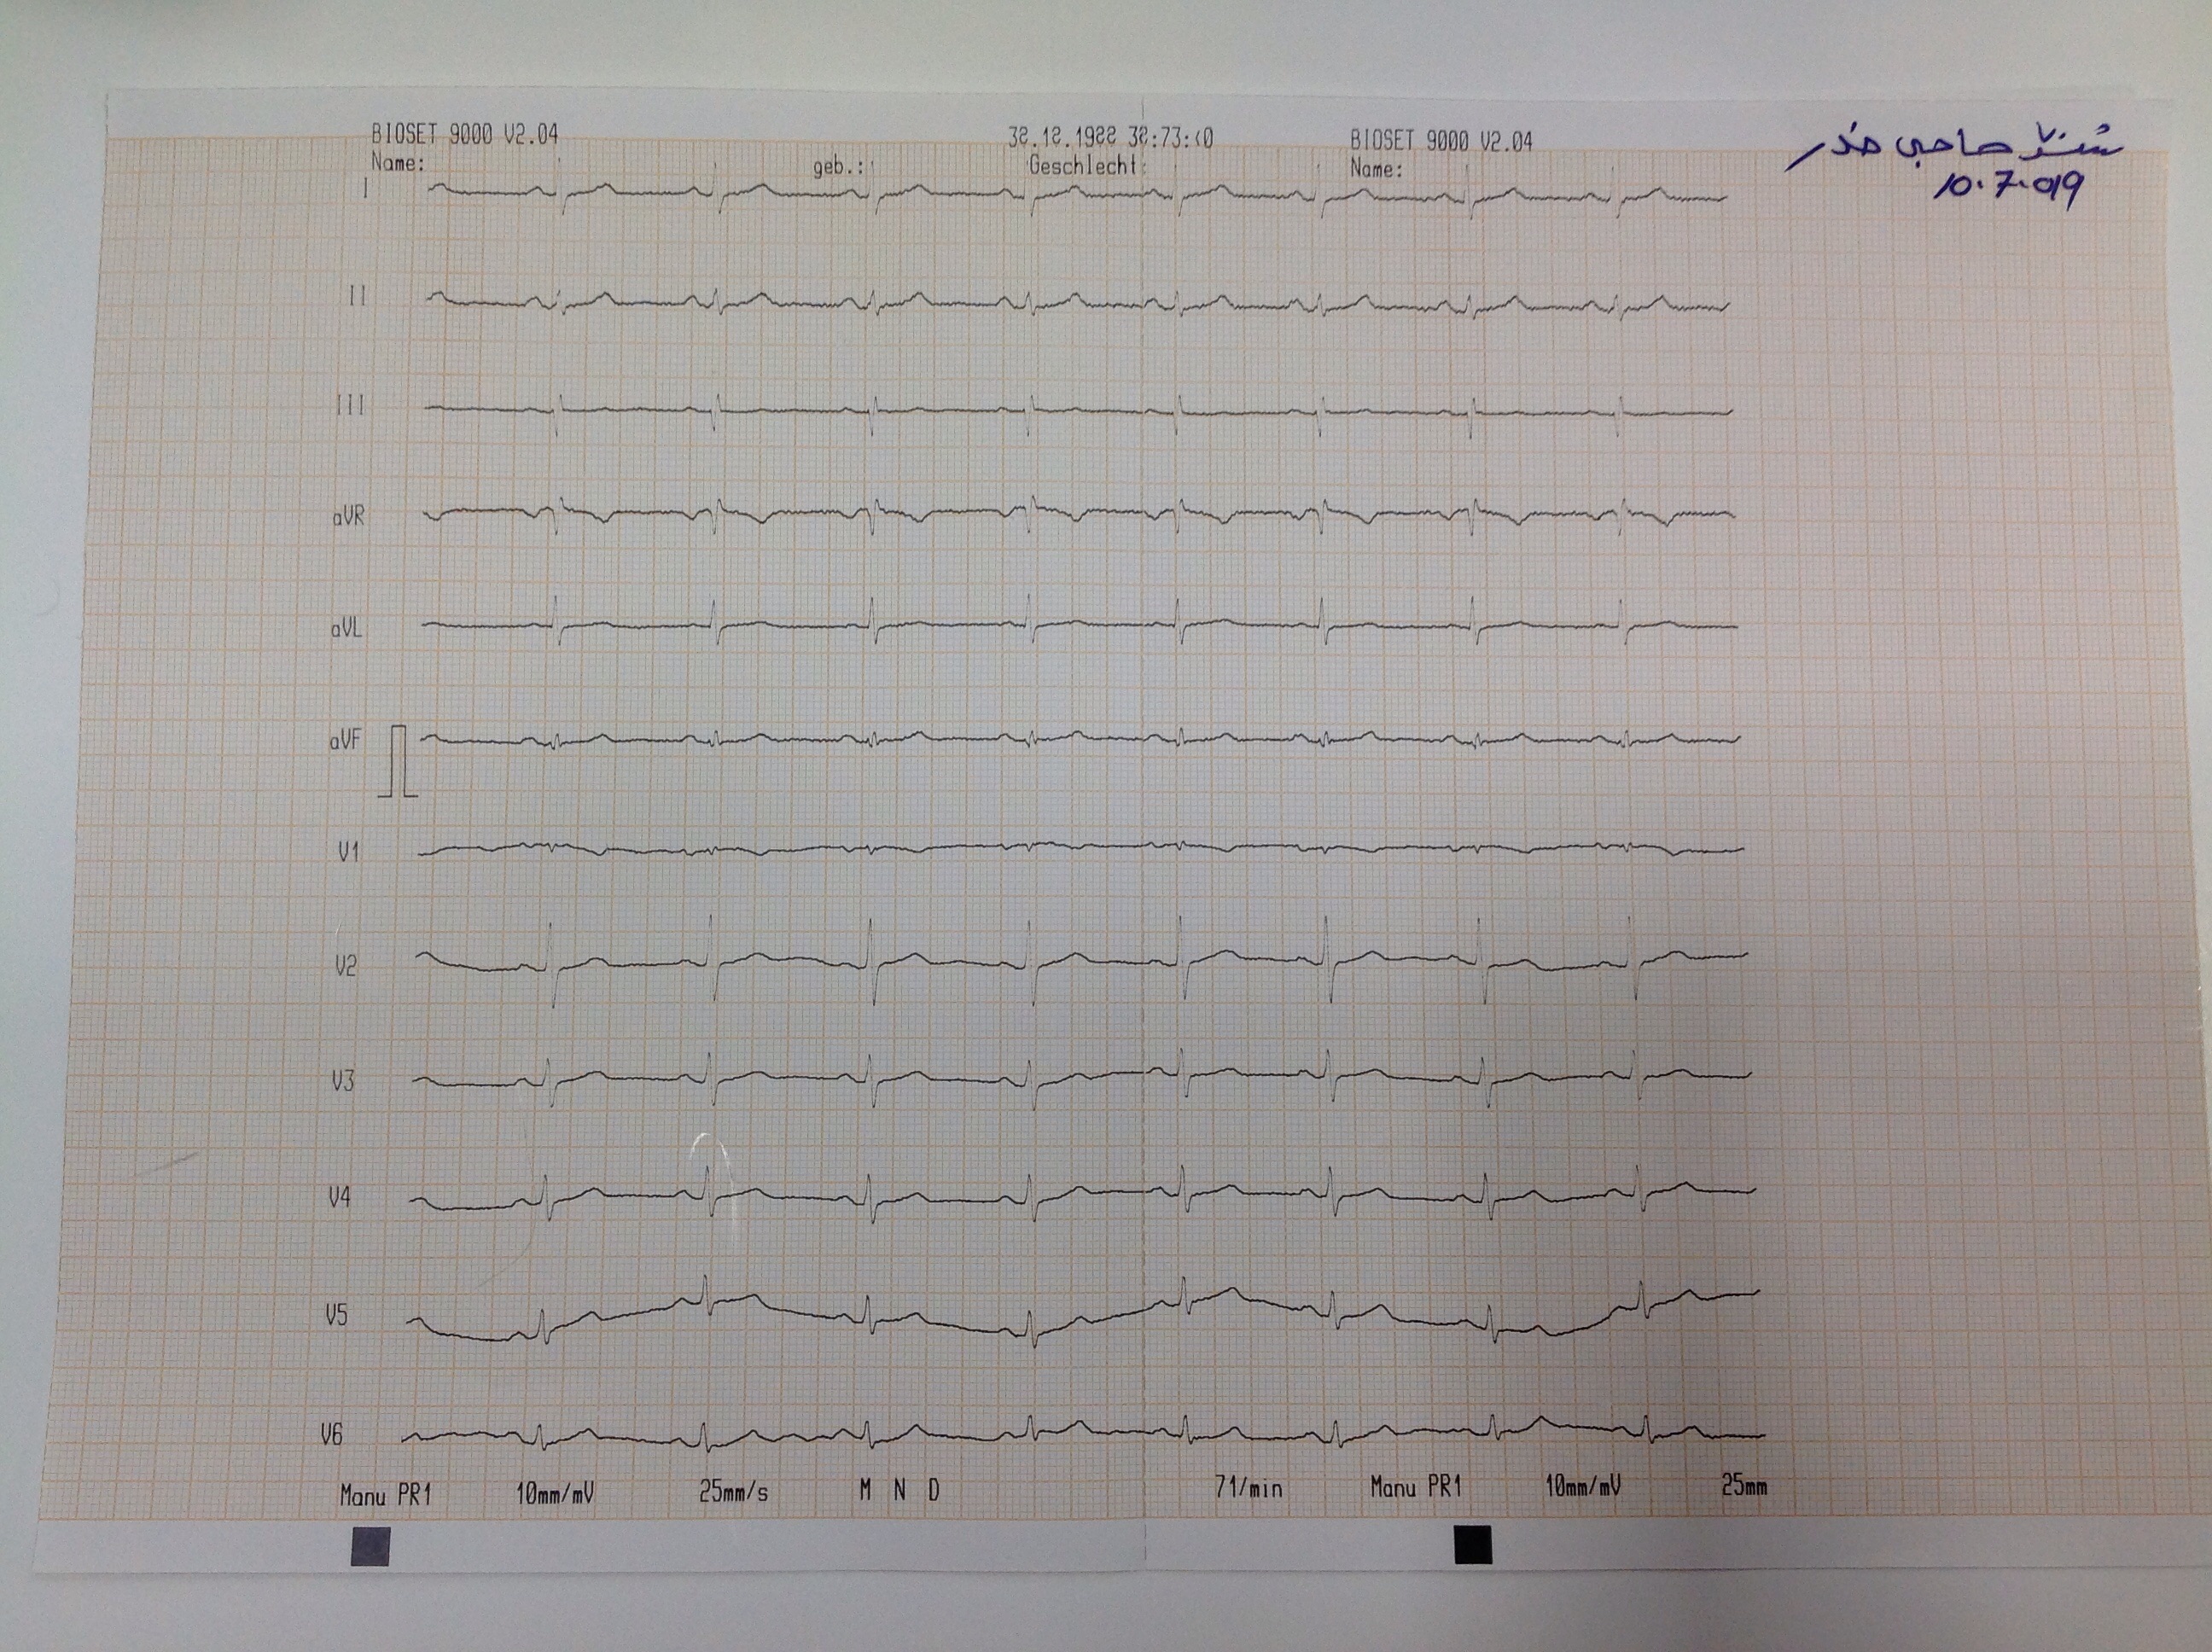Click the lead II label

[x=357, y=296]
